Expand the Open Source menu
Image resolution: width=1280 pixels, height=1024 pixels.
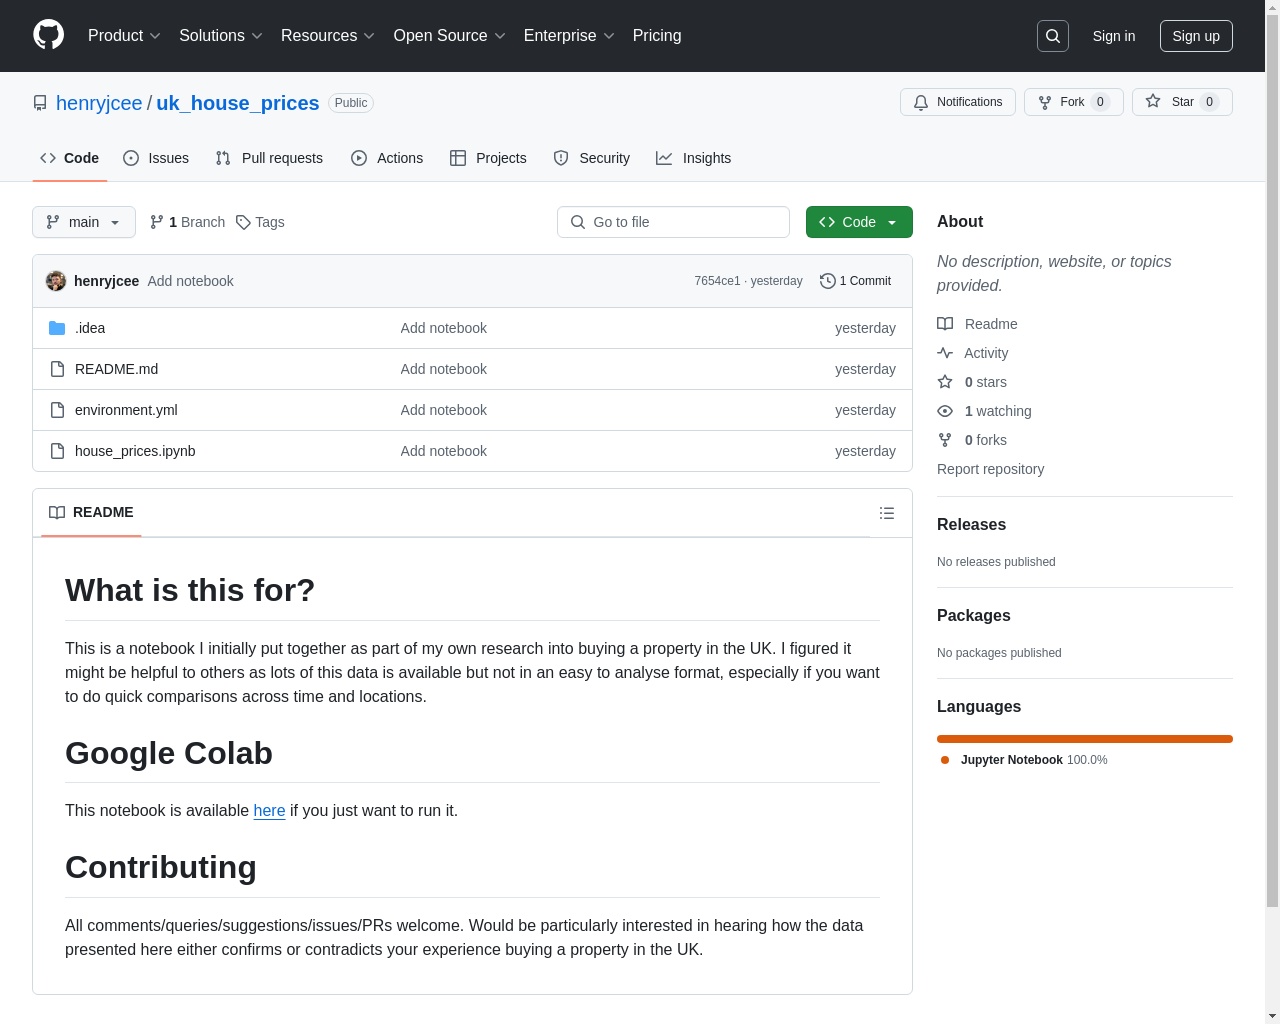click(x=450, y=36)
